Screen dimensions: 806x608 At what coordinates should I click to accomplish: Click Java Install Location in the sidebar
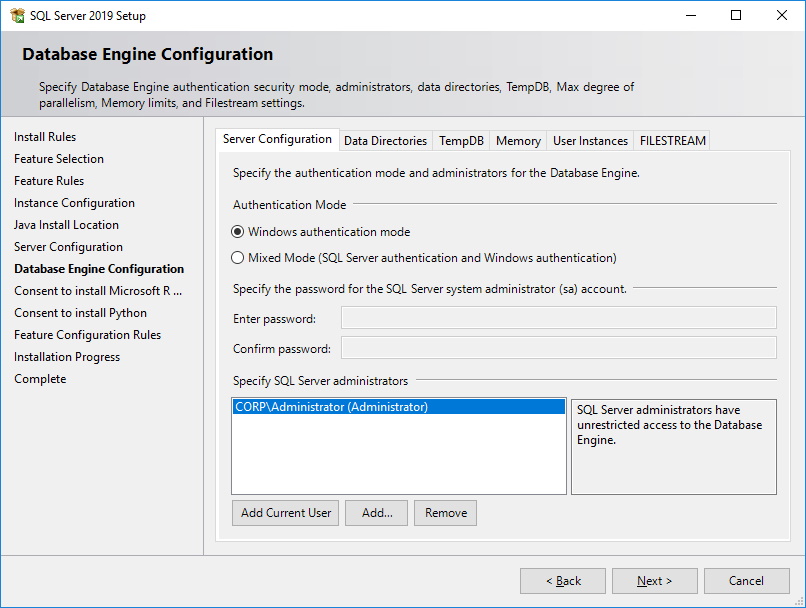pos(66,225)
